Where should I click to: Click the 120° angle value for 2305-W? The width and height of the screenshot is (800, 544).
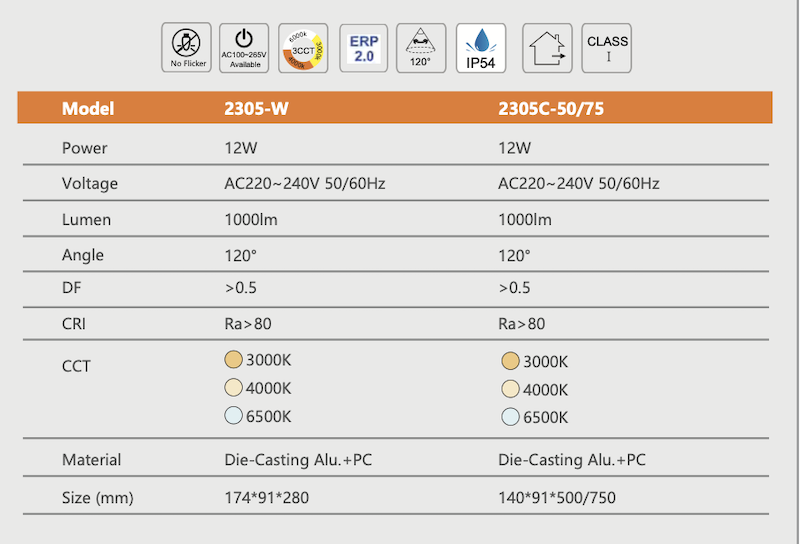[x=240, y=256]
